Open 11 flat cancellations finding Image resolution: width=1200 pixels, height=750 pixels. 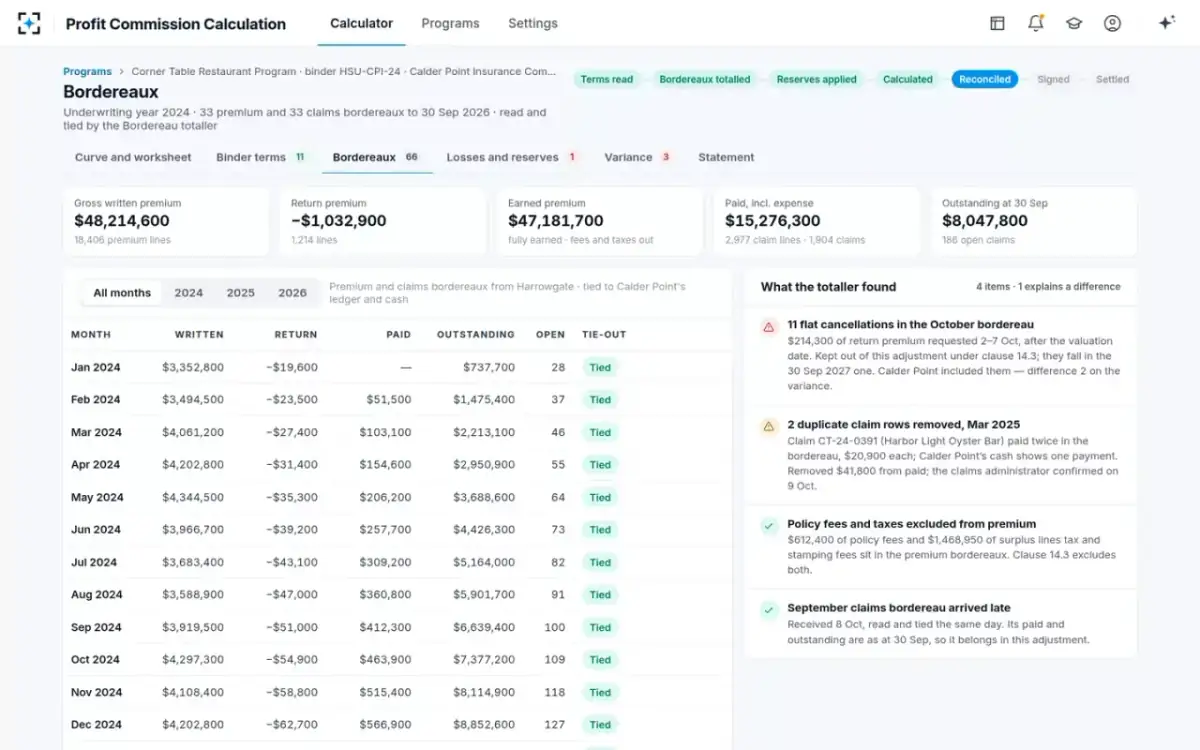(941, 355)
